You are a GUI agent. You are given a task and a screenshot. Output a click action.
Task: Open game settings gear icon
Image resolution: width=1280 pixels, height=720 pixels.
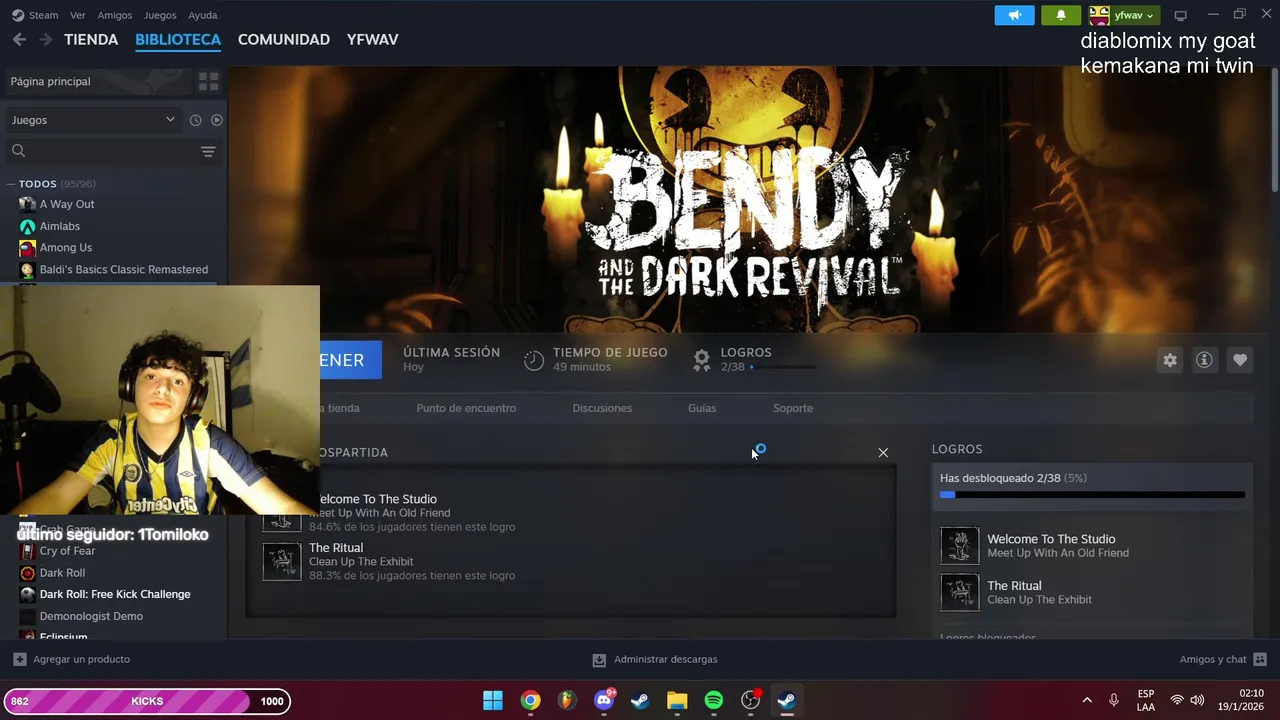click(1170, 360)
